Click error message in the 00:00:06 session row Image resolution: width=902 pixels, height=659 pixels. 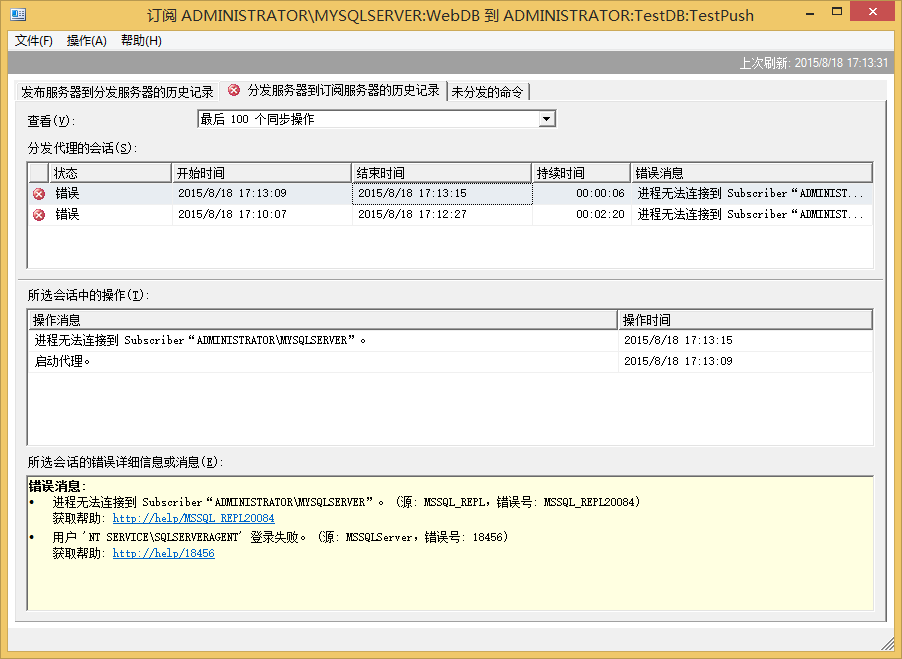coord(751,193)
